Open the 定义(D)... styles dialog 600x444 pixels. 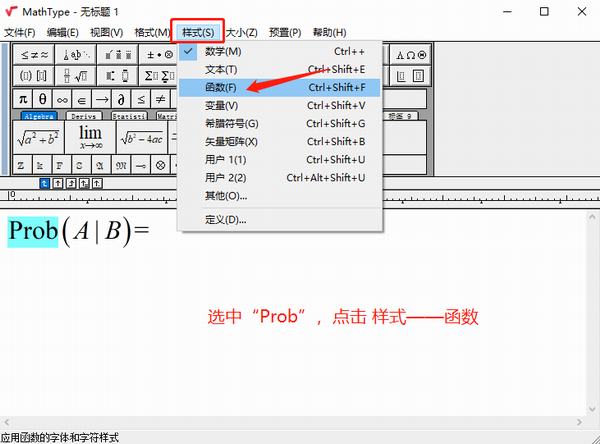click(280, 220)
